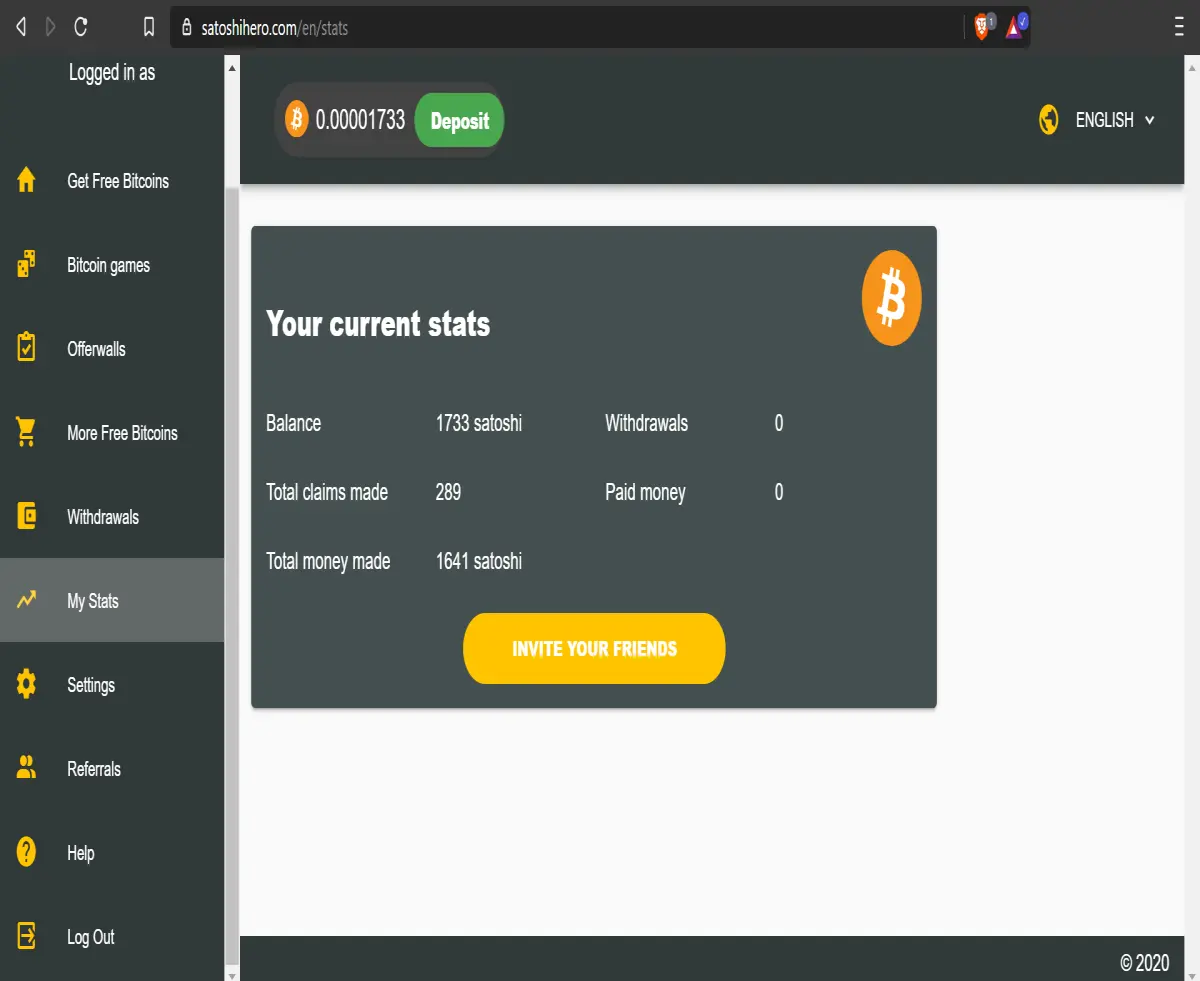Viewport: 1200px width, 981px height.
Task: Click the wallet icon beside Withdrawals
Action: tap(27, 516)
